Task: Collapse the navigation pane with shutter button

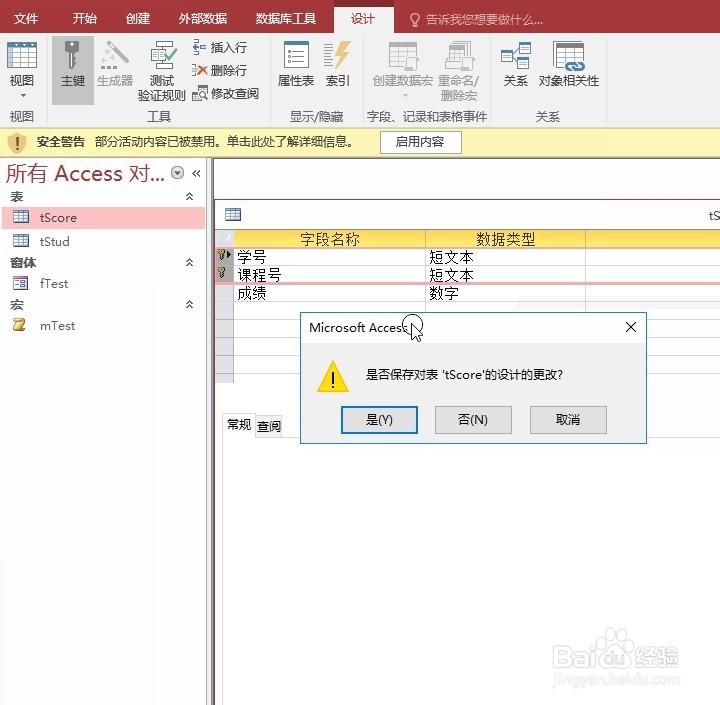Action: 197,173
